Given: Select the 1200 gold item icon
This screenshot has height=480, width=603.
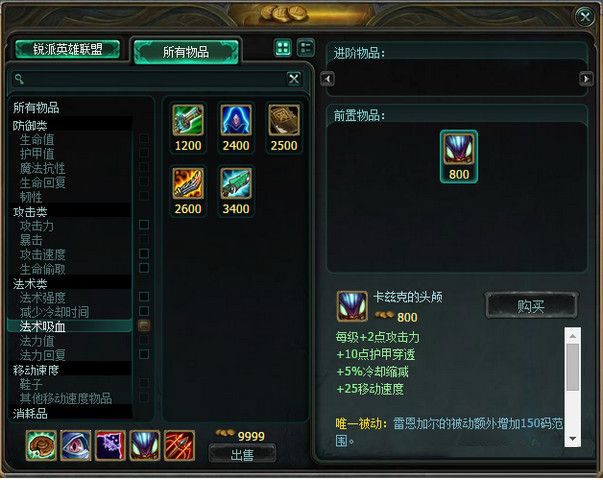Looking at the screenshot, I should 188,120.
